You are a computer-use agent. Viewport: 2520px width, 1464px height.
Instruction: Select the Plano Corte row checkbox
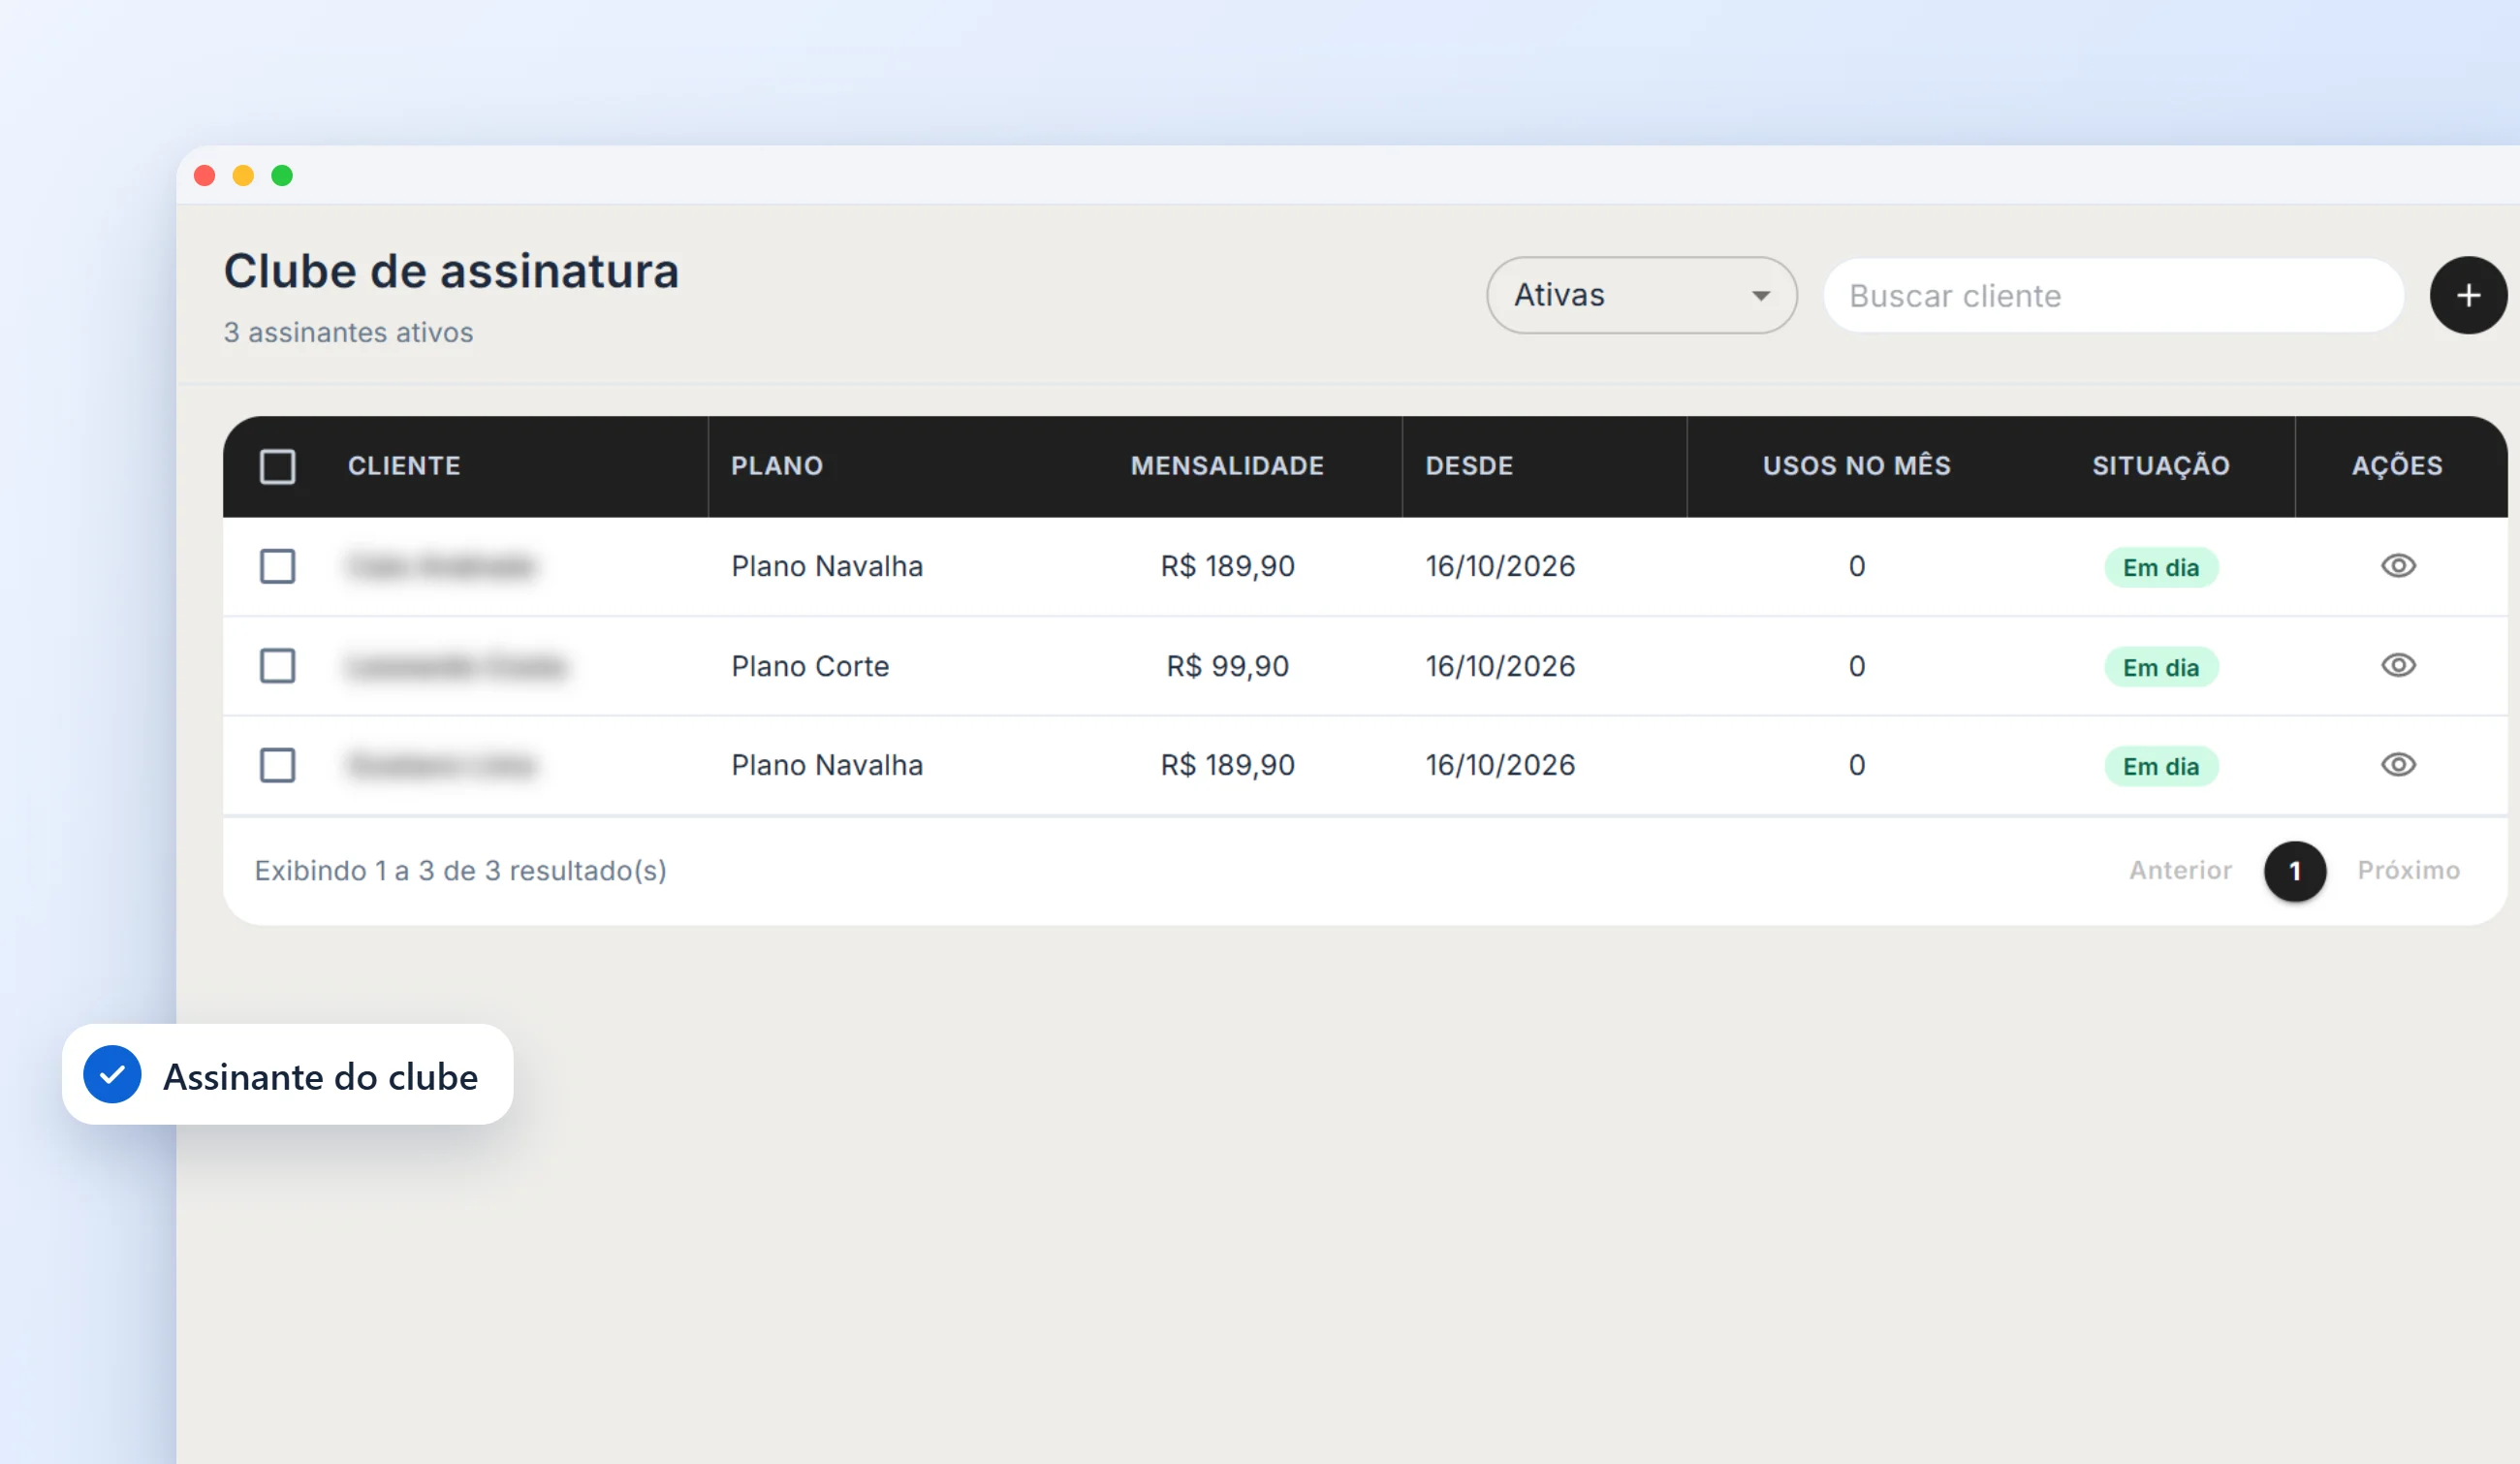coord(277,666)
